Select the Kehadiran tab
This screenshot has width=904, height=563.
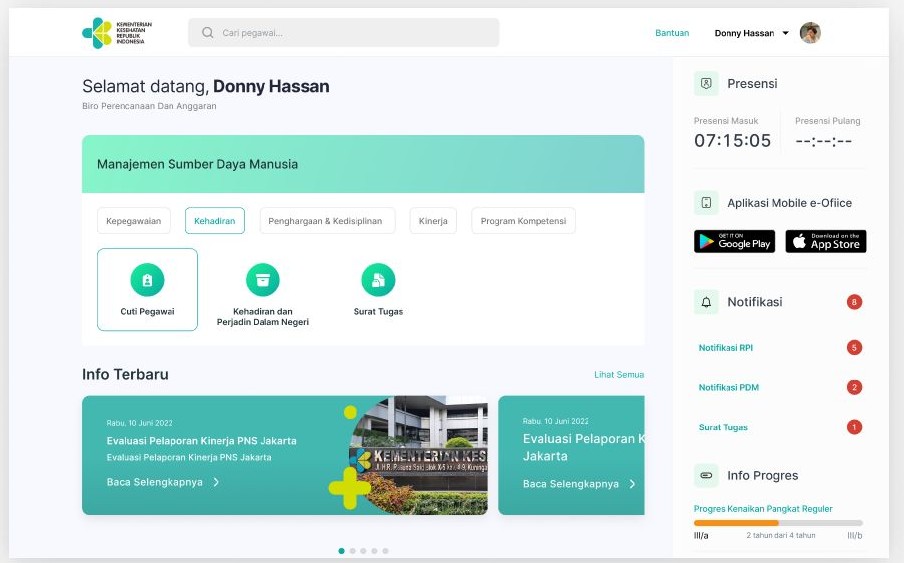(214, 221)
